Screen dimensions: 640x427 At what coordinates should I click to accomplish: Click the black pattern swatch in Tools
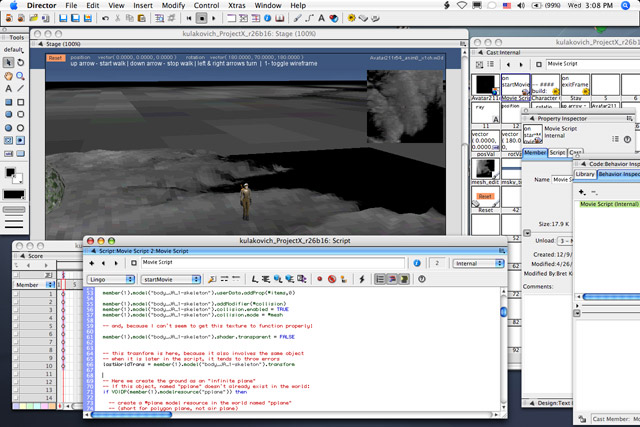pos(14,194)
